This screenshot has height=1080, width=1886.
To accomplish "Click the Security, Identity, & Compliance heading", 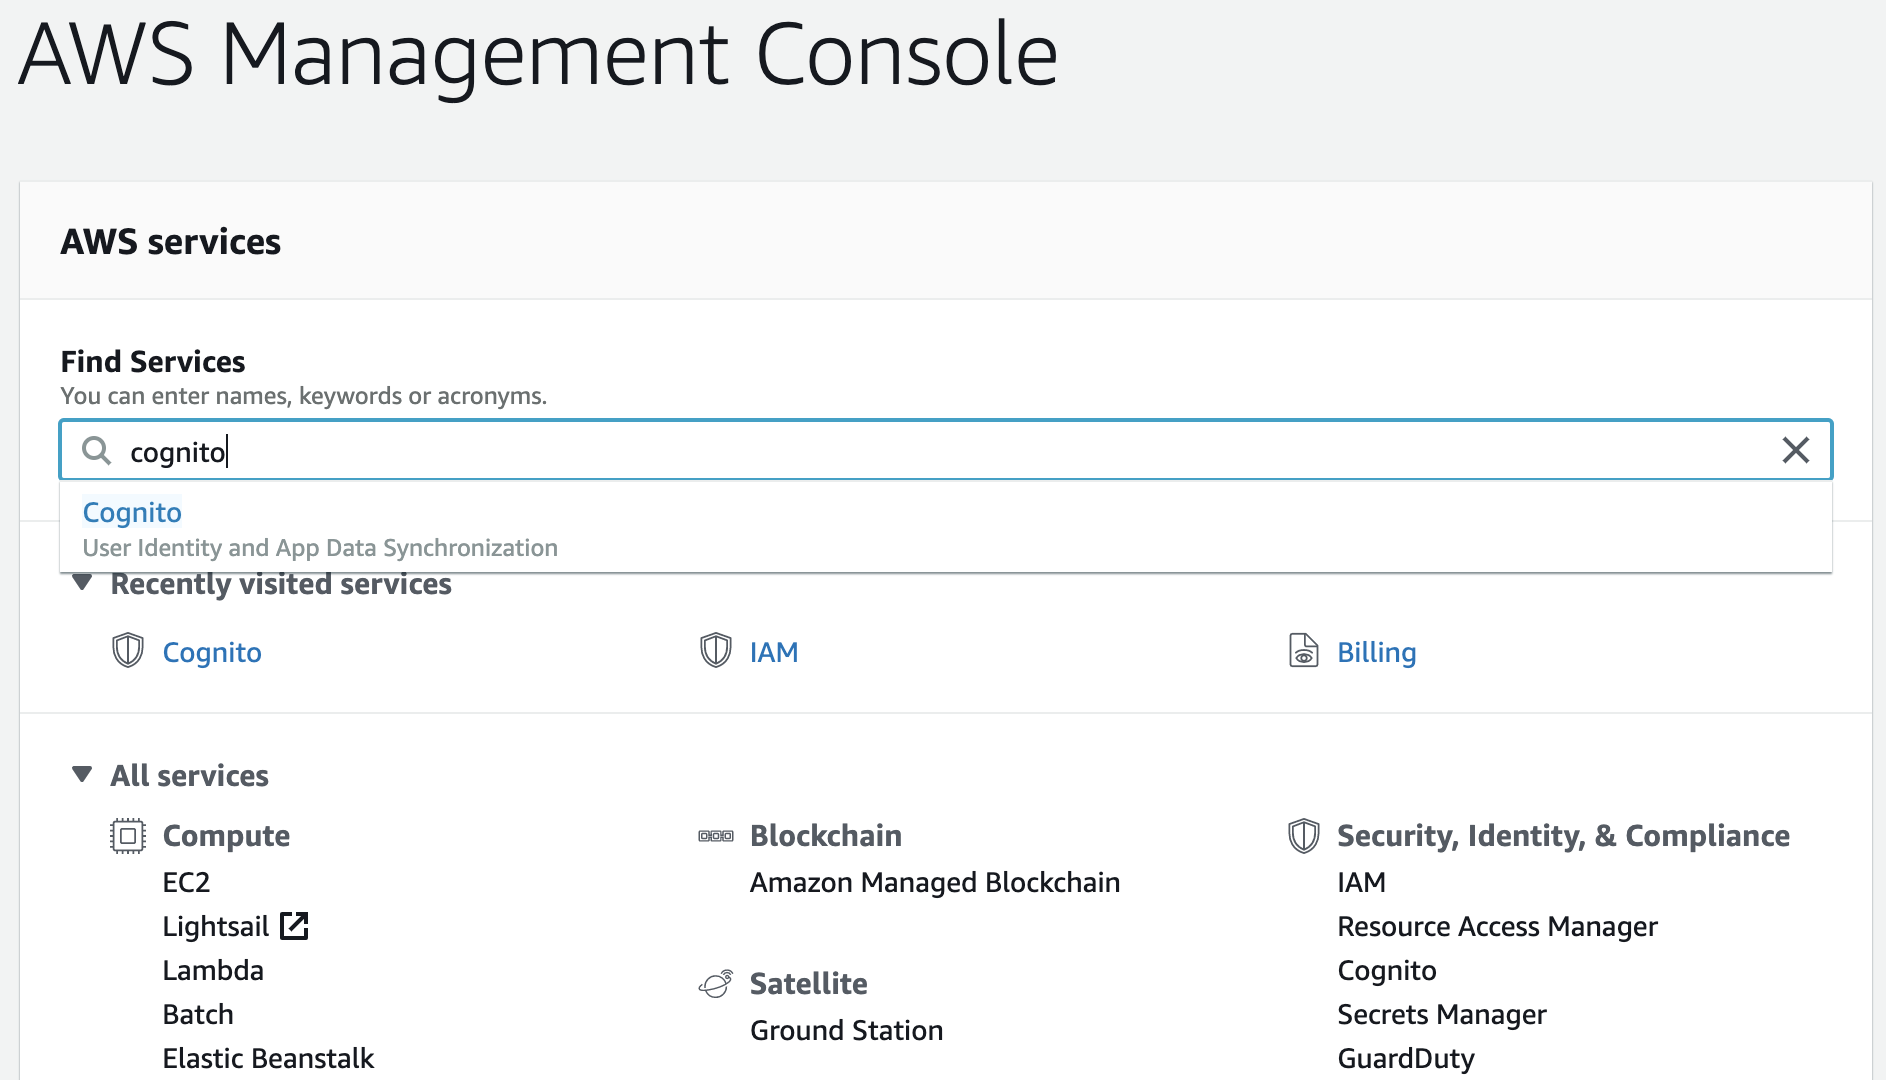I will pos(1564,836).
